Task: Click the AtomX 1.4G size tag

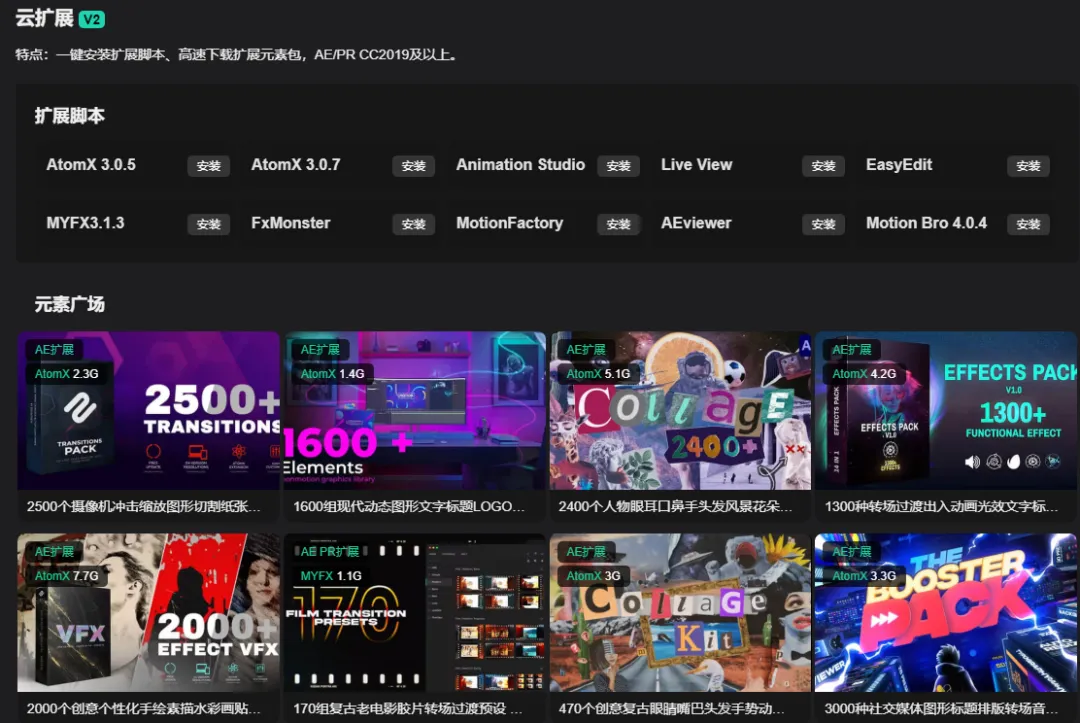Action: pos(332,374)
